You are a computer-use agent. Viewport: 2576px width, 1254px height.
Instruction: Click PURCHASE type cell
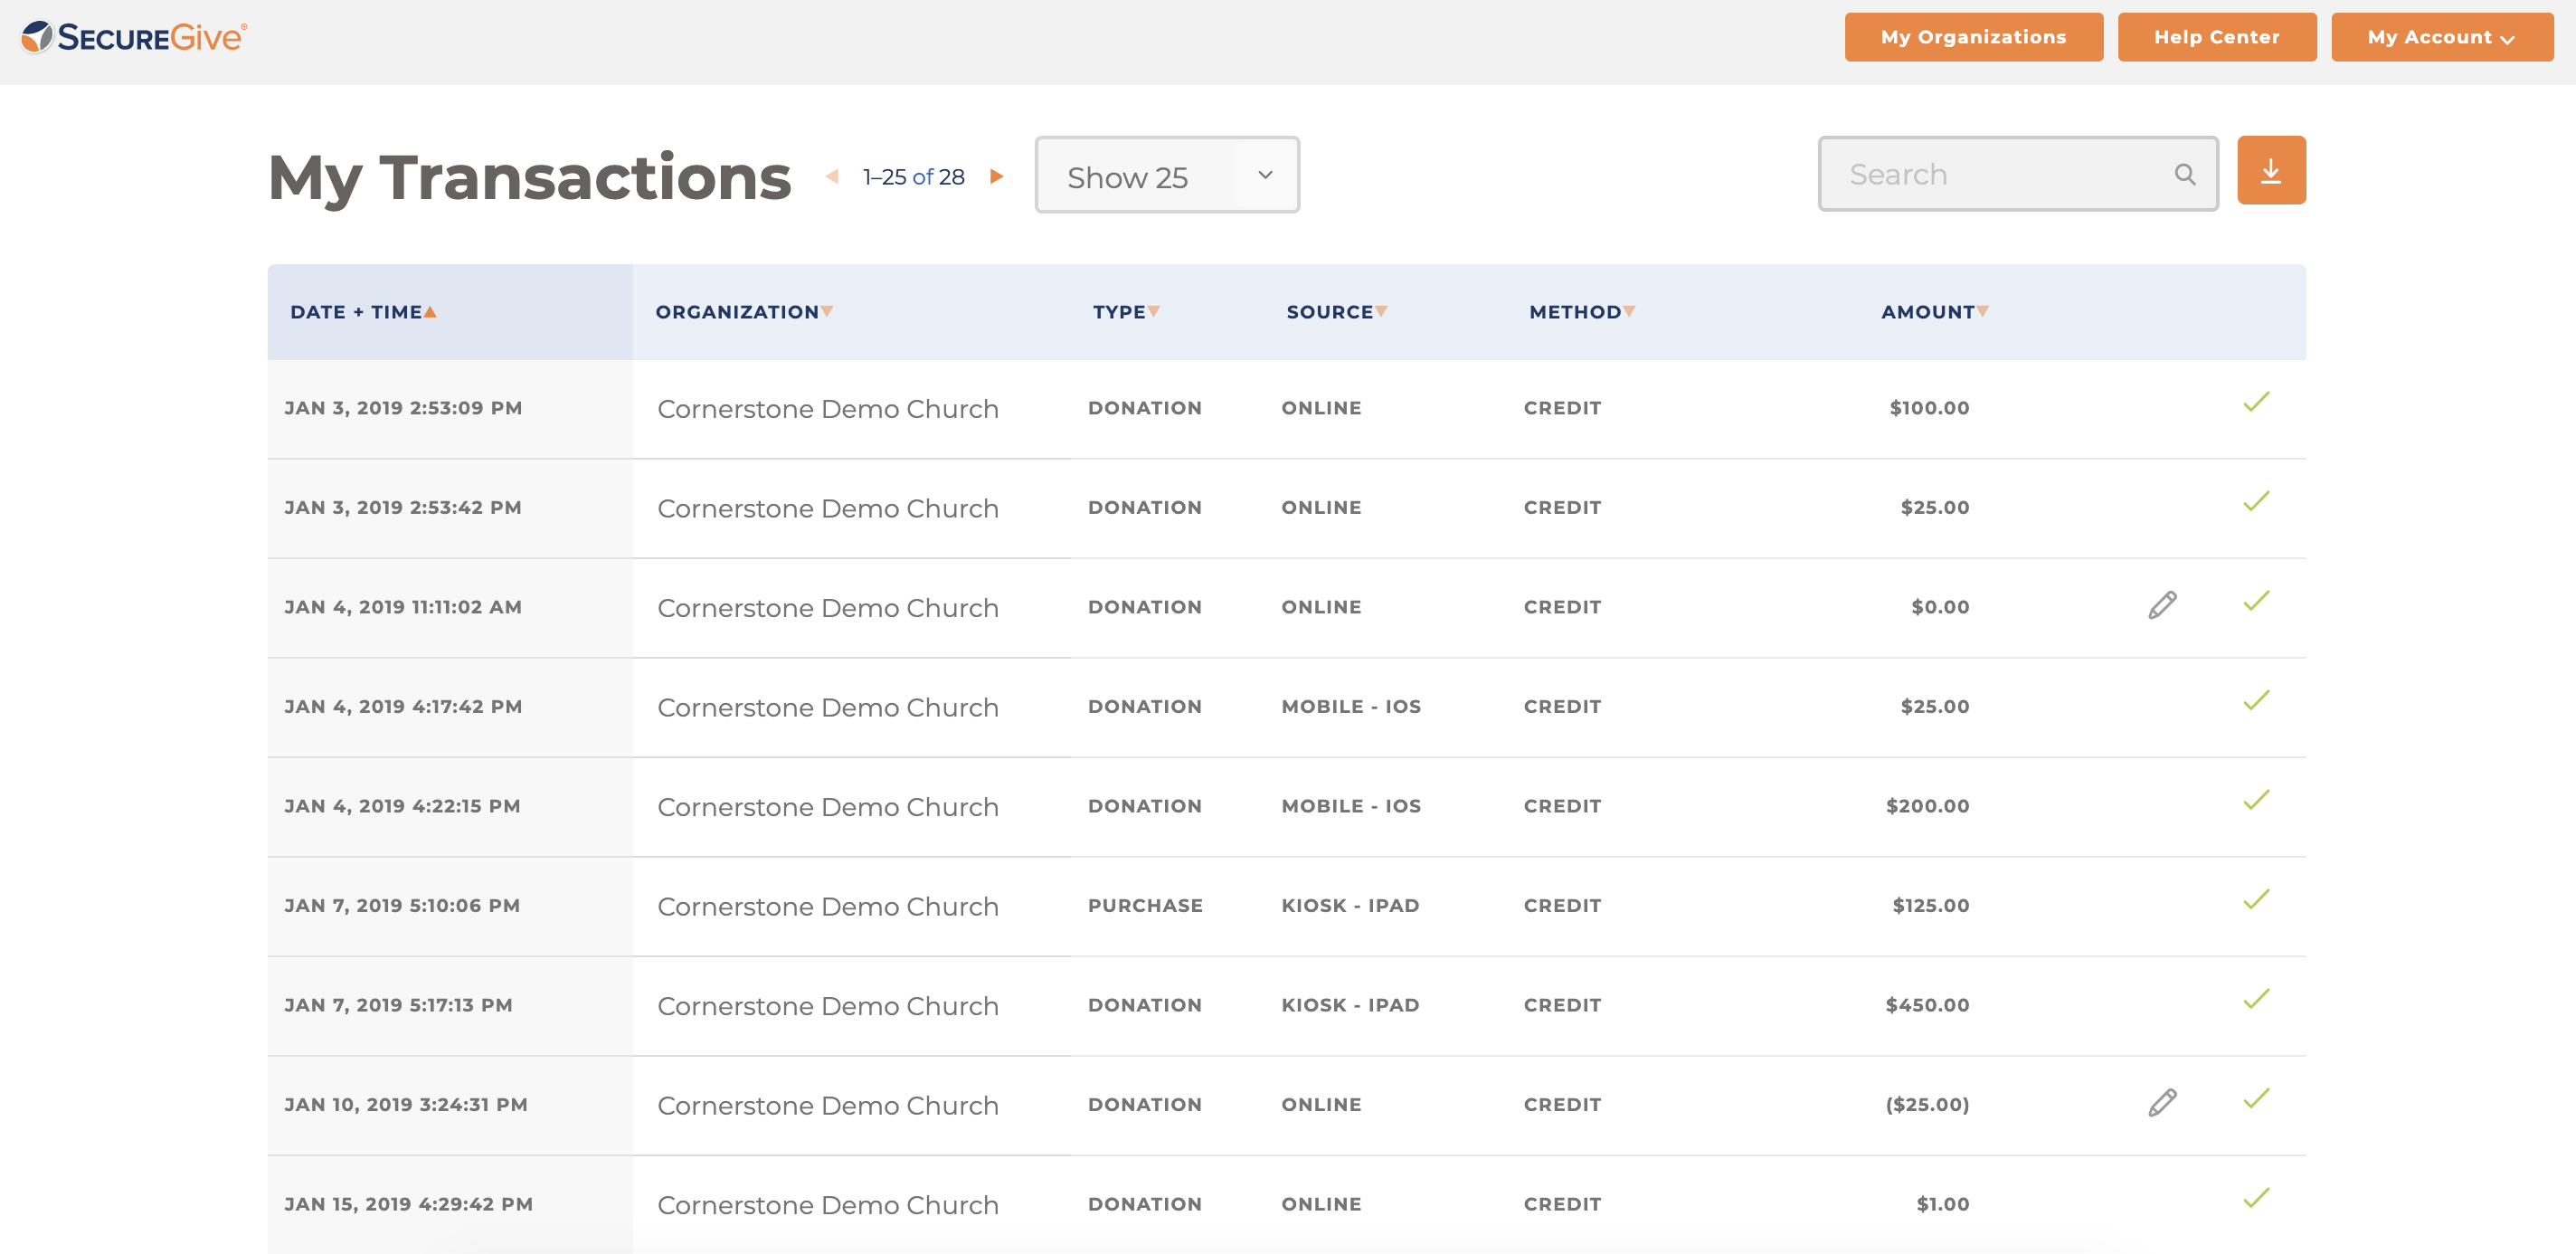(1145, 906)
